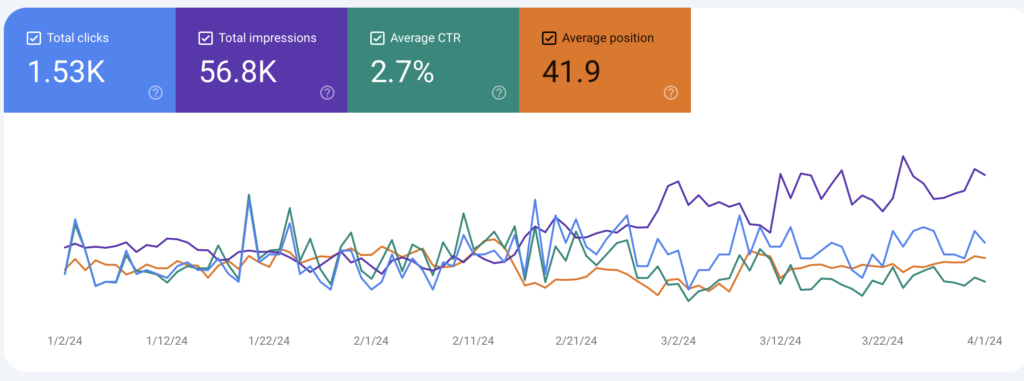Uncheck the Average position checkbox
This screenshot has height=381, width=1024.
(x=549, y=39)
